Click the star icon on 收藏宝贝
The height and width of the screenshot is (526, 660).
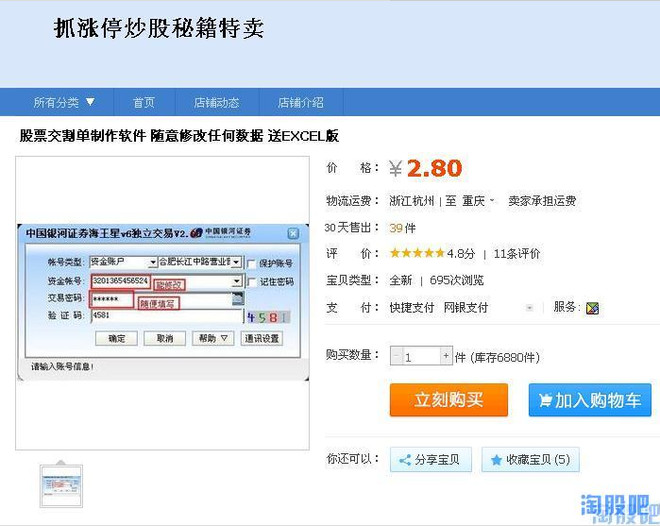coord(496,460)
